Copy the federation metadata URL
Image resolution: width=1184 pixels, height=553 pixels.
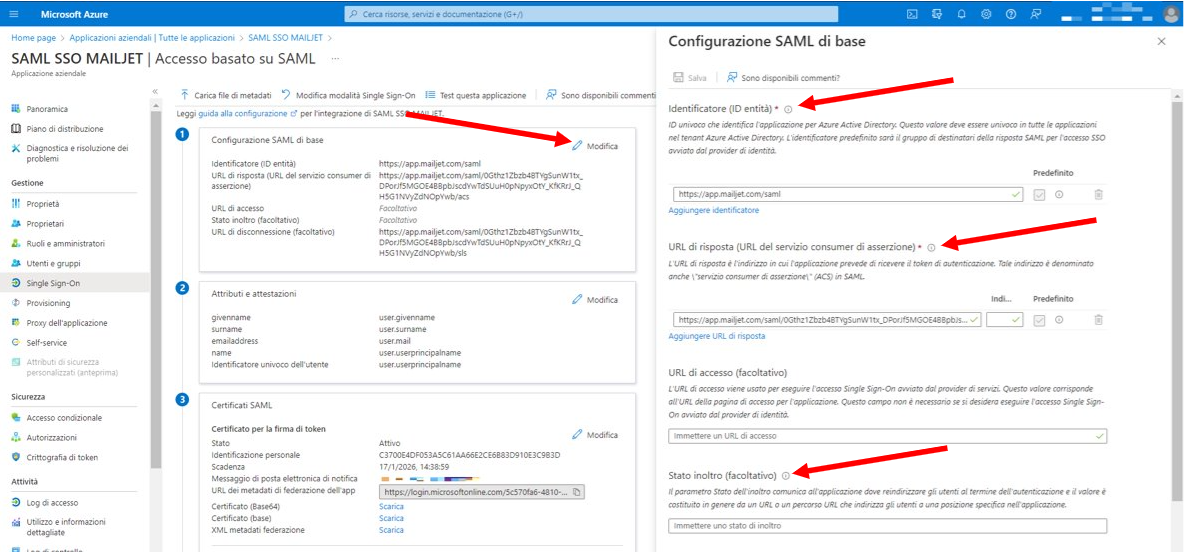575,492
